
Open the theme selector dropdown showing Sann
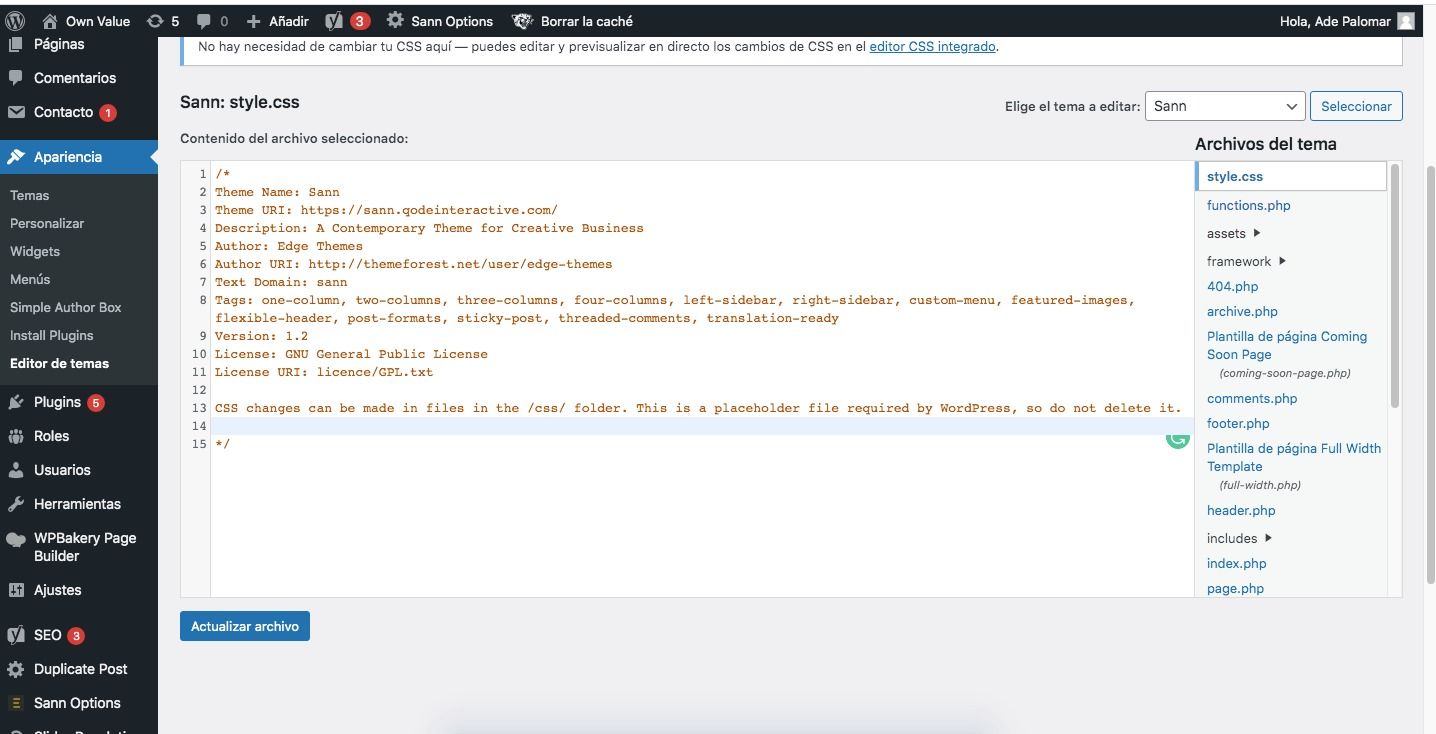pos(1225,106)
